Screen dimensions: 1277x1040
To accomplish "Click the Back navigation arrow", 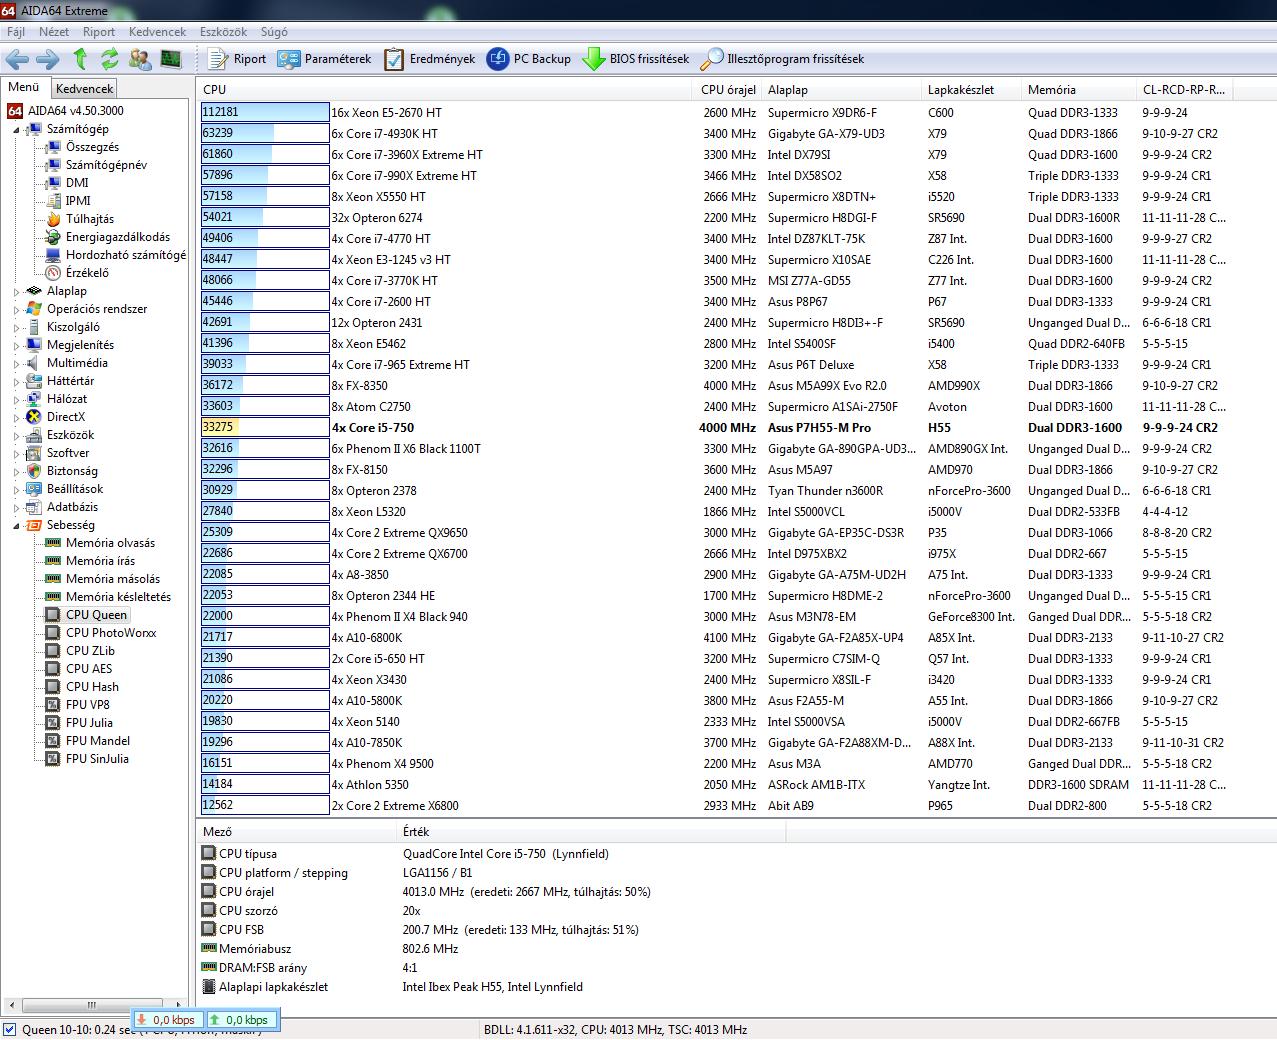I will 17,59.
